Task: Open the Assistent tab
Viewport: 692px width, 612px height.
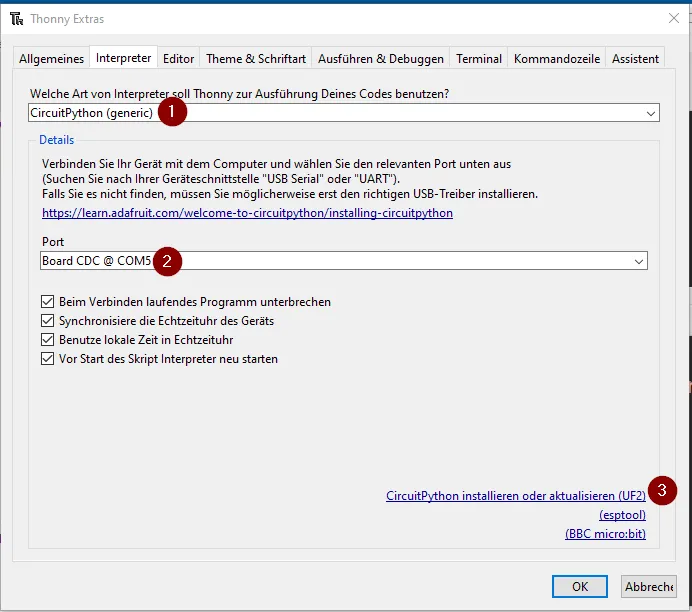Action: click(636, 59)
